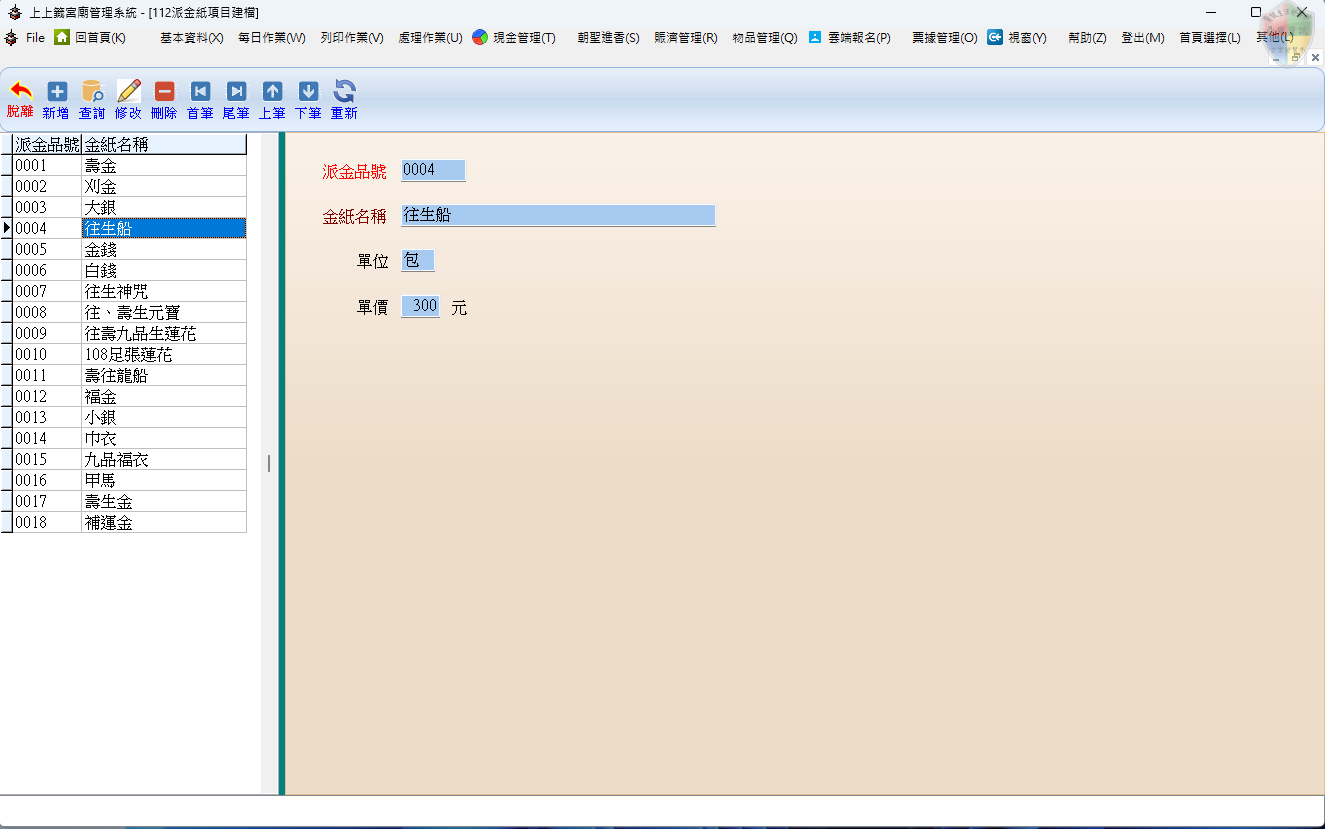Click the 脫離 exit icon

20,92
